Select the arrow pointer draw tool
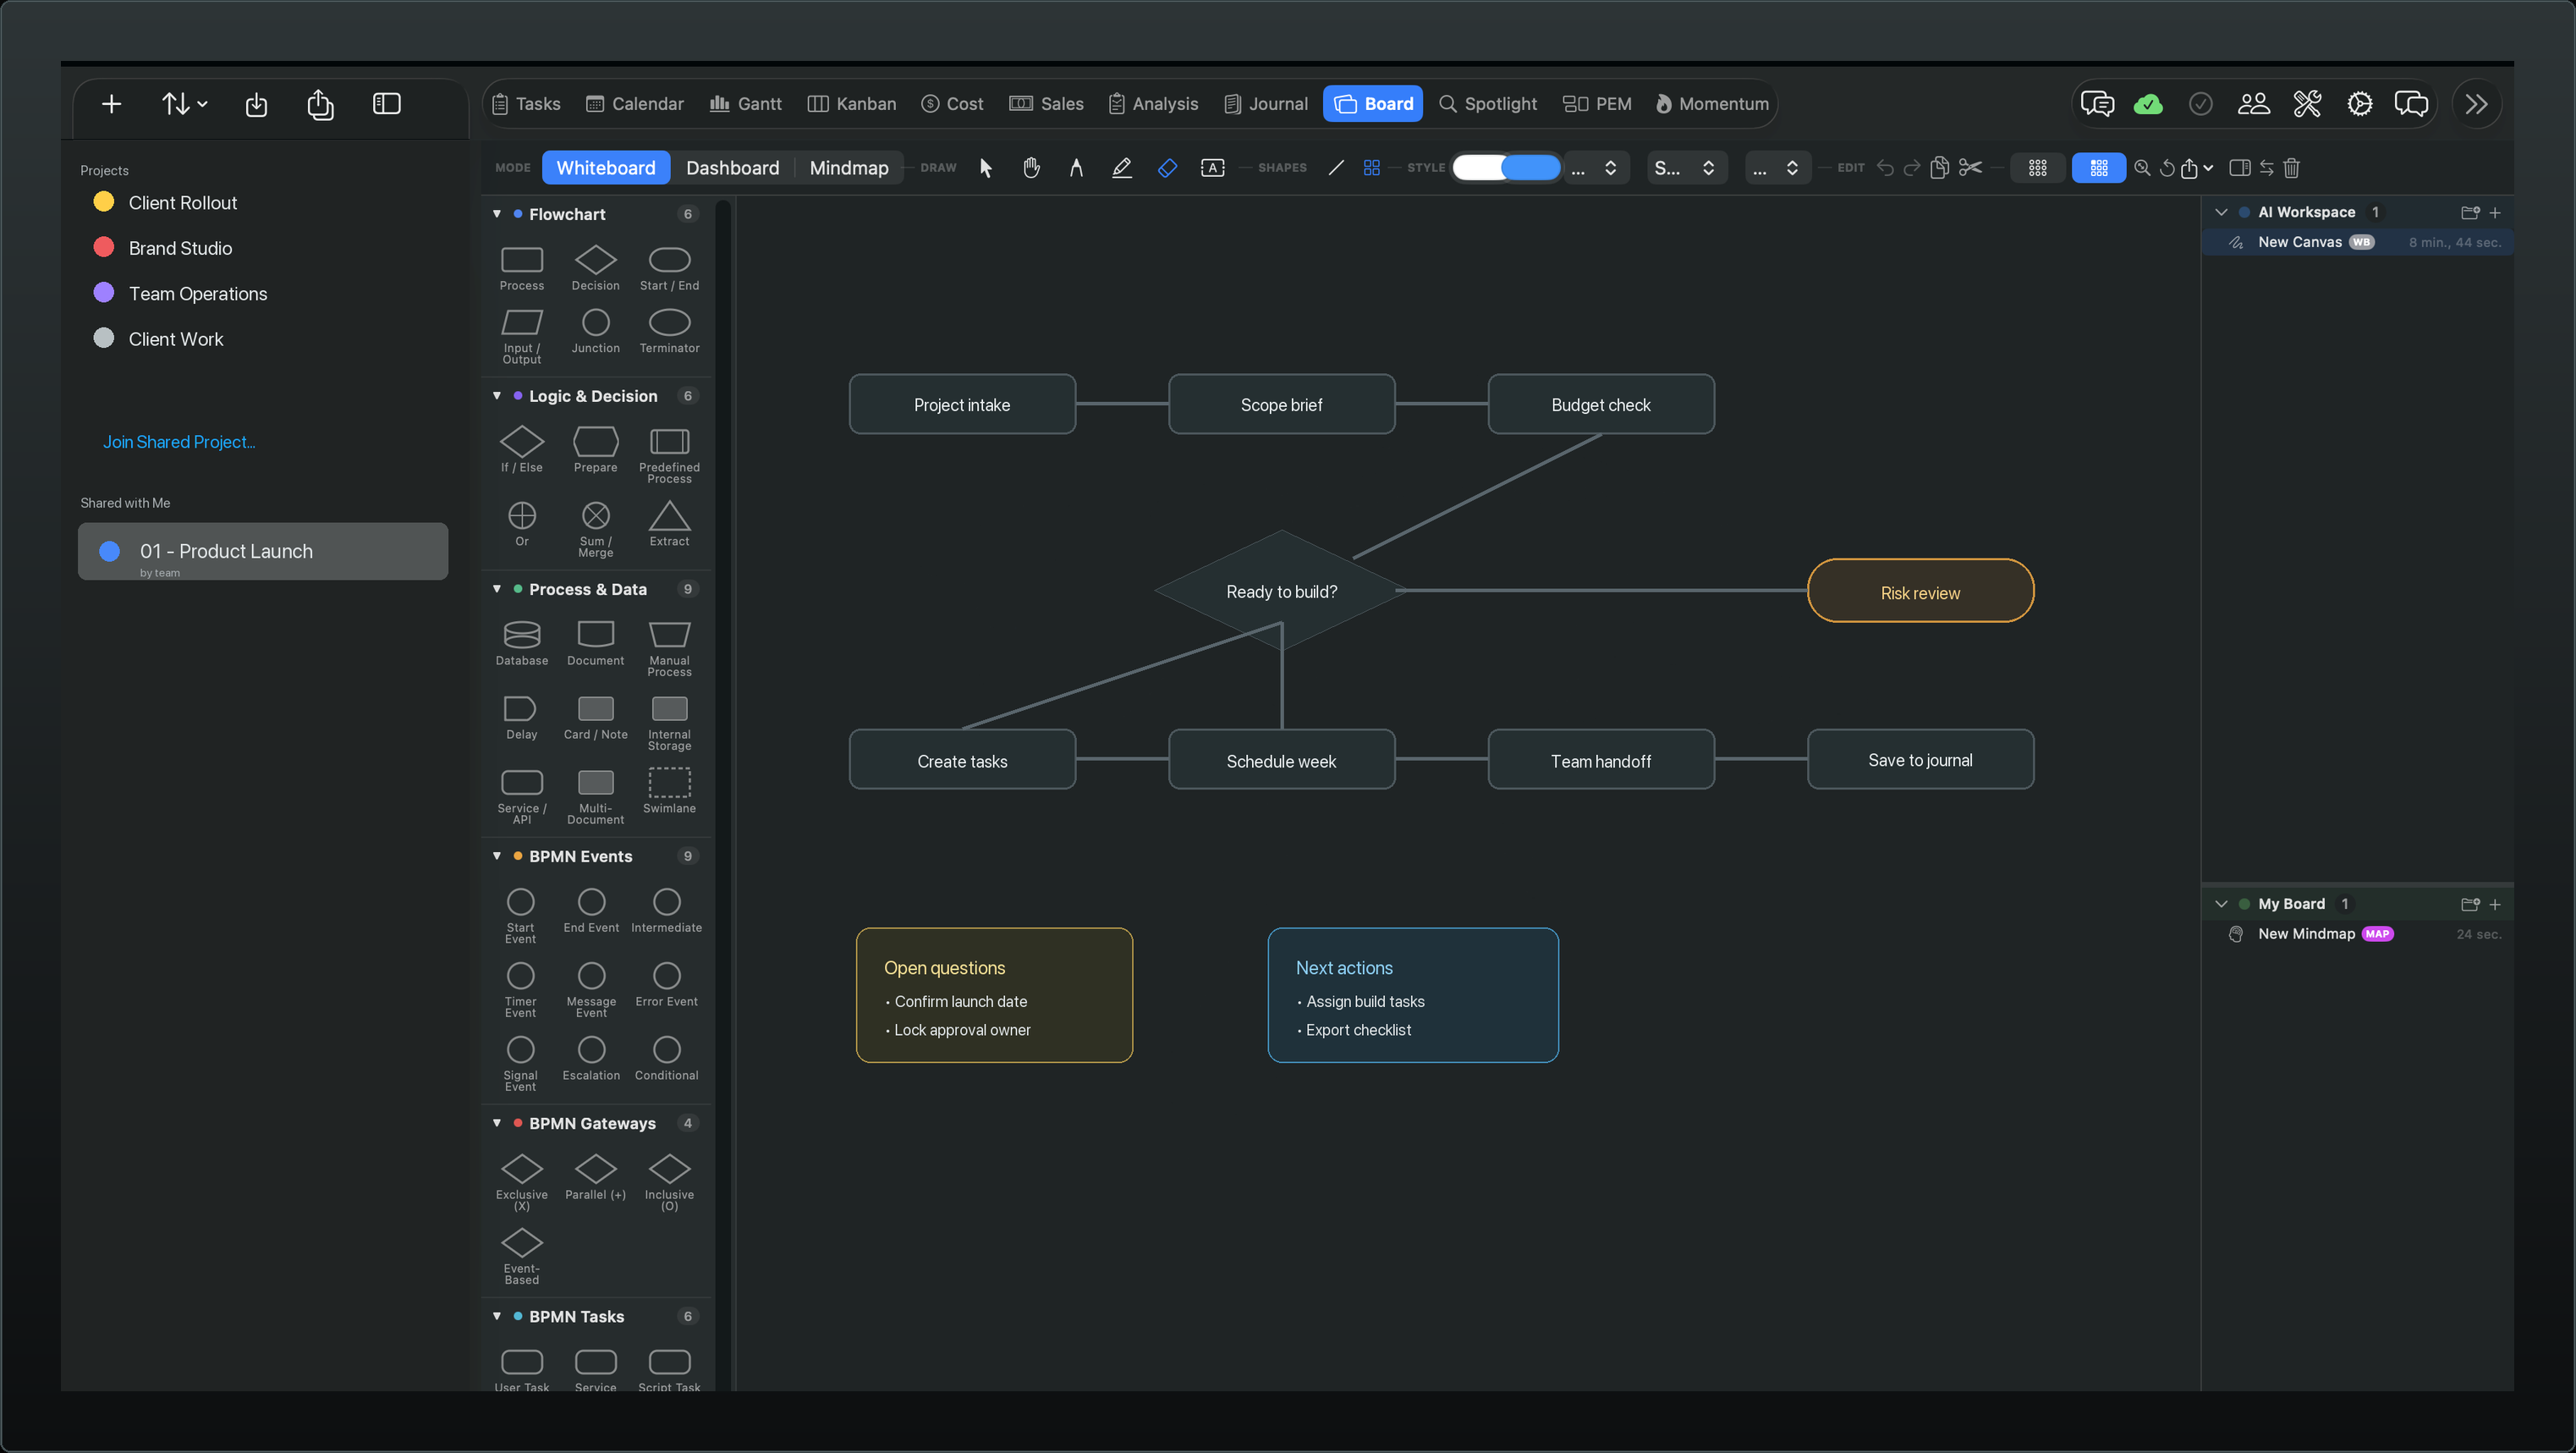2576x1453 pixels. pos(986,168)
